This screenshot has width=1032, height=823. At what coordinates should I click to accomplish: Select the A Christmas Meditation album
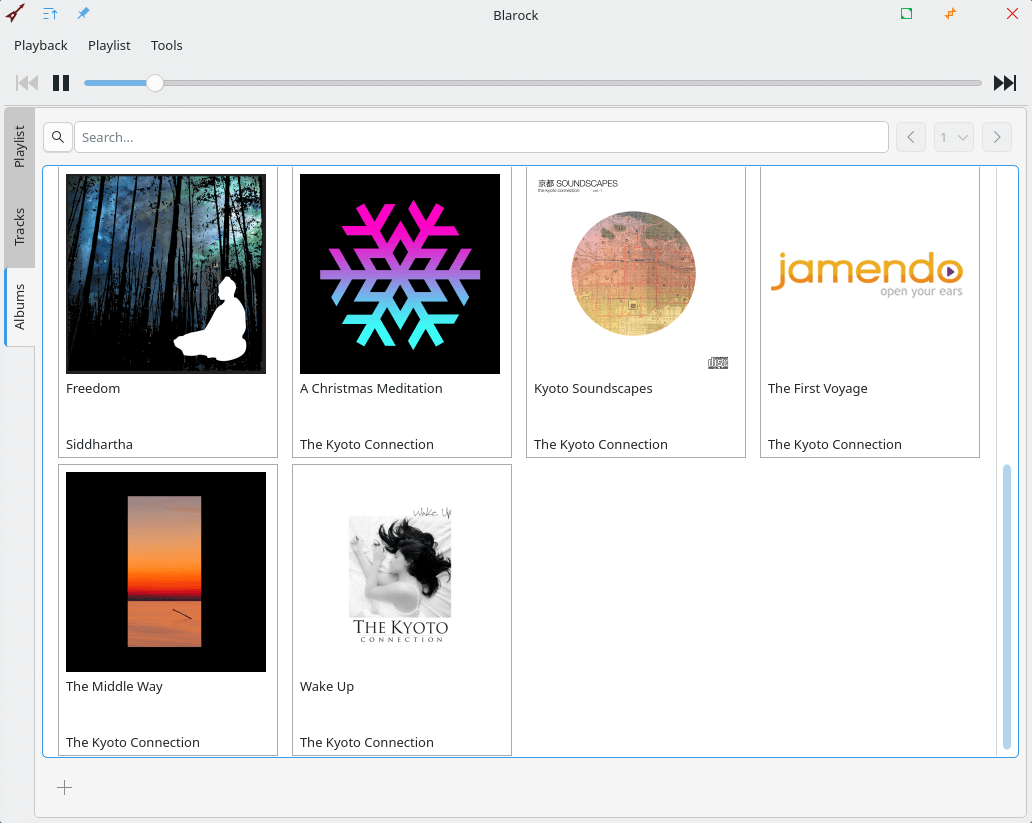point(400,274)
